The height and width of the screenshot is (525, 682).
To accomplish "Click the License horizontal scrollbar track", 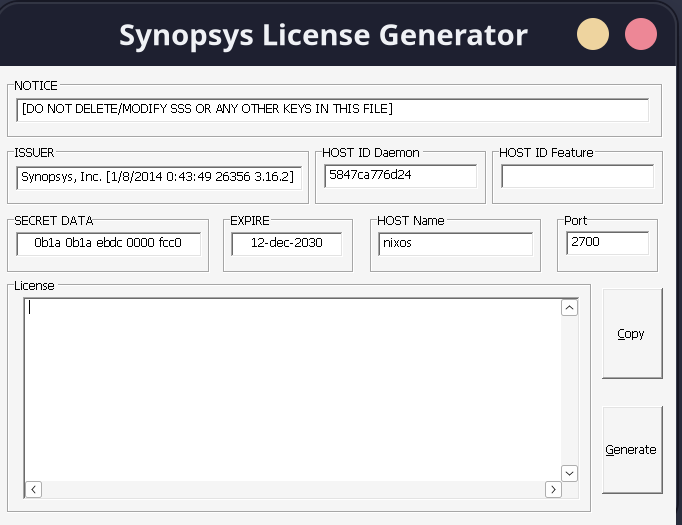I will tap(290, 489).
